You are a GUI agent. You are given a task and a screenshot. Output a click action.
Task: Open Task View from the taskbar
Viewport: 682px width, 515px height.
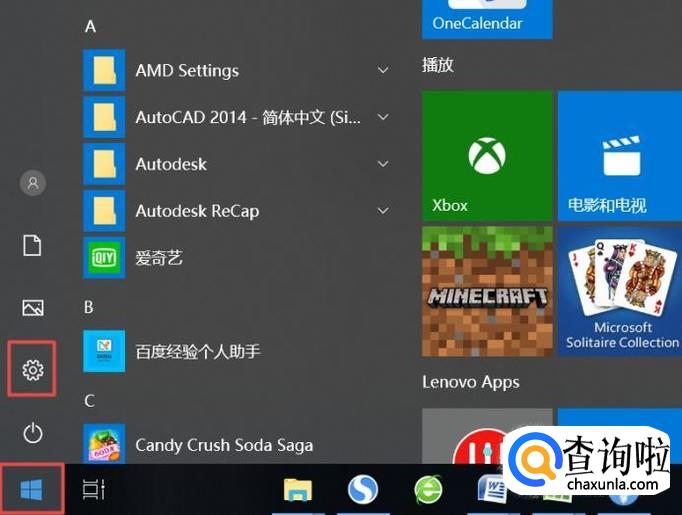tap(94, 489)
